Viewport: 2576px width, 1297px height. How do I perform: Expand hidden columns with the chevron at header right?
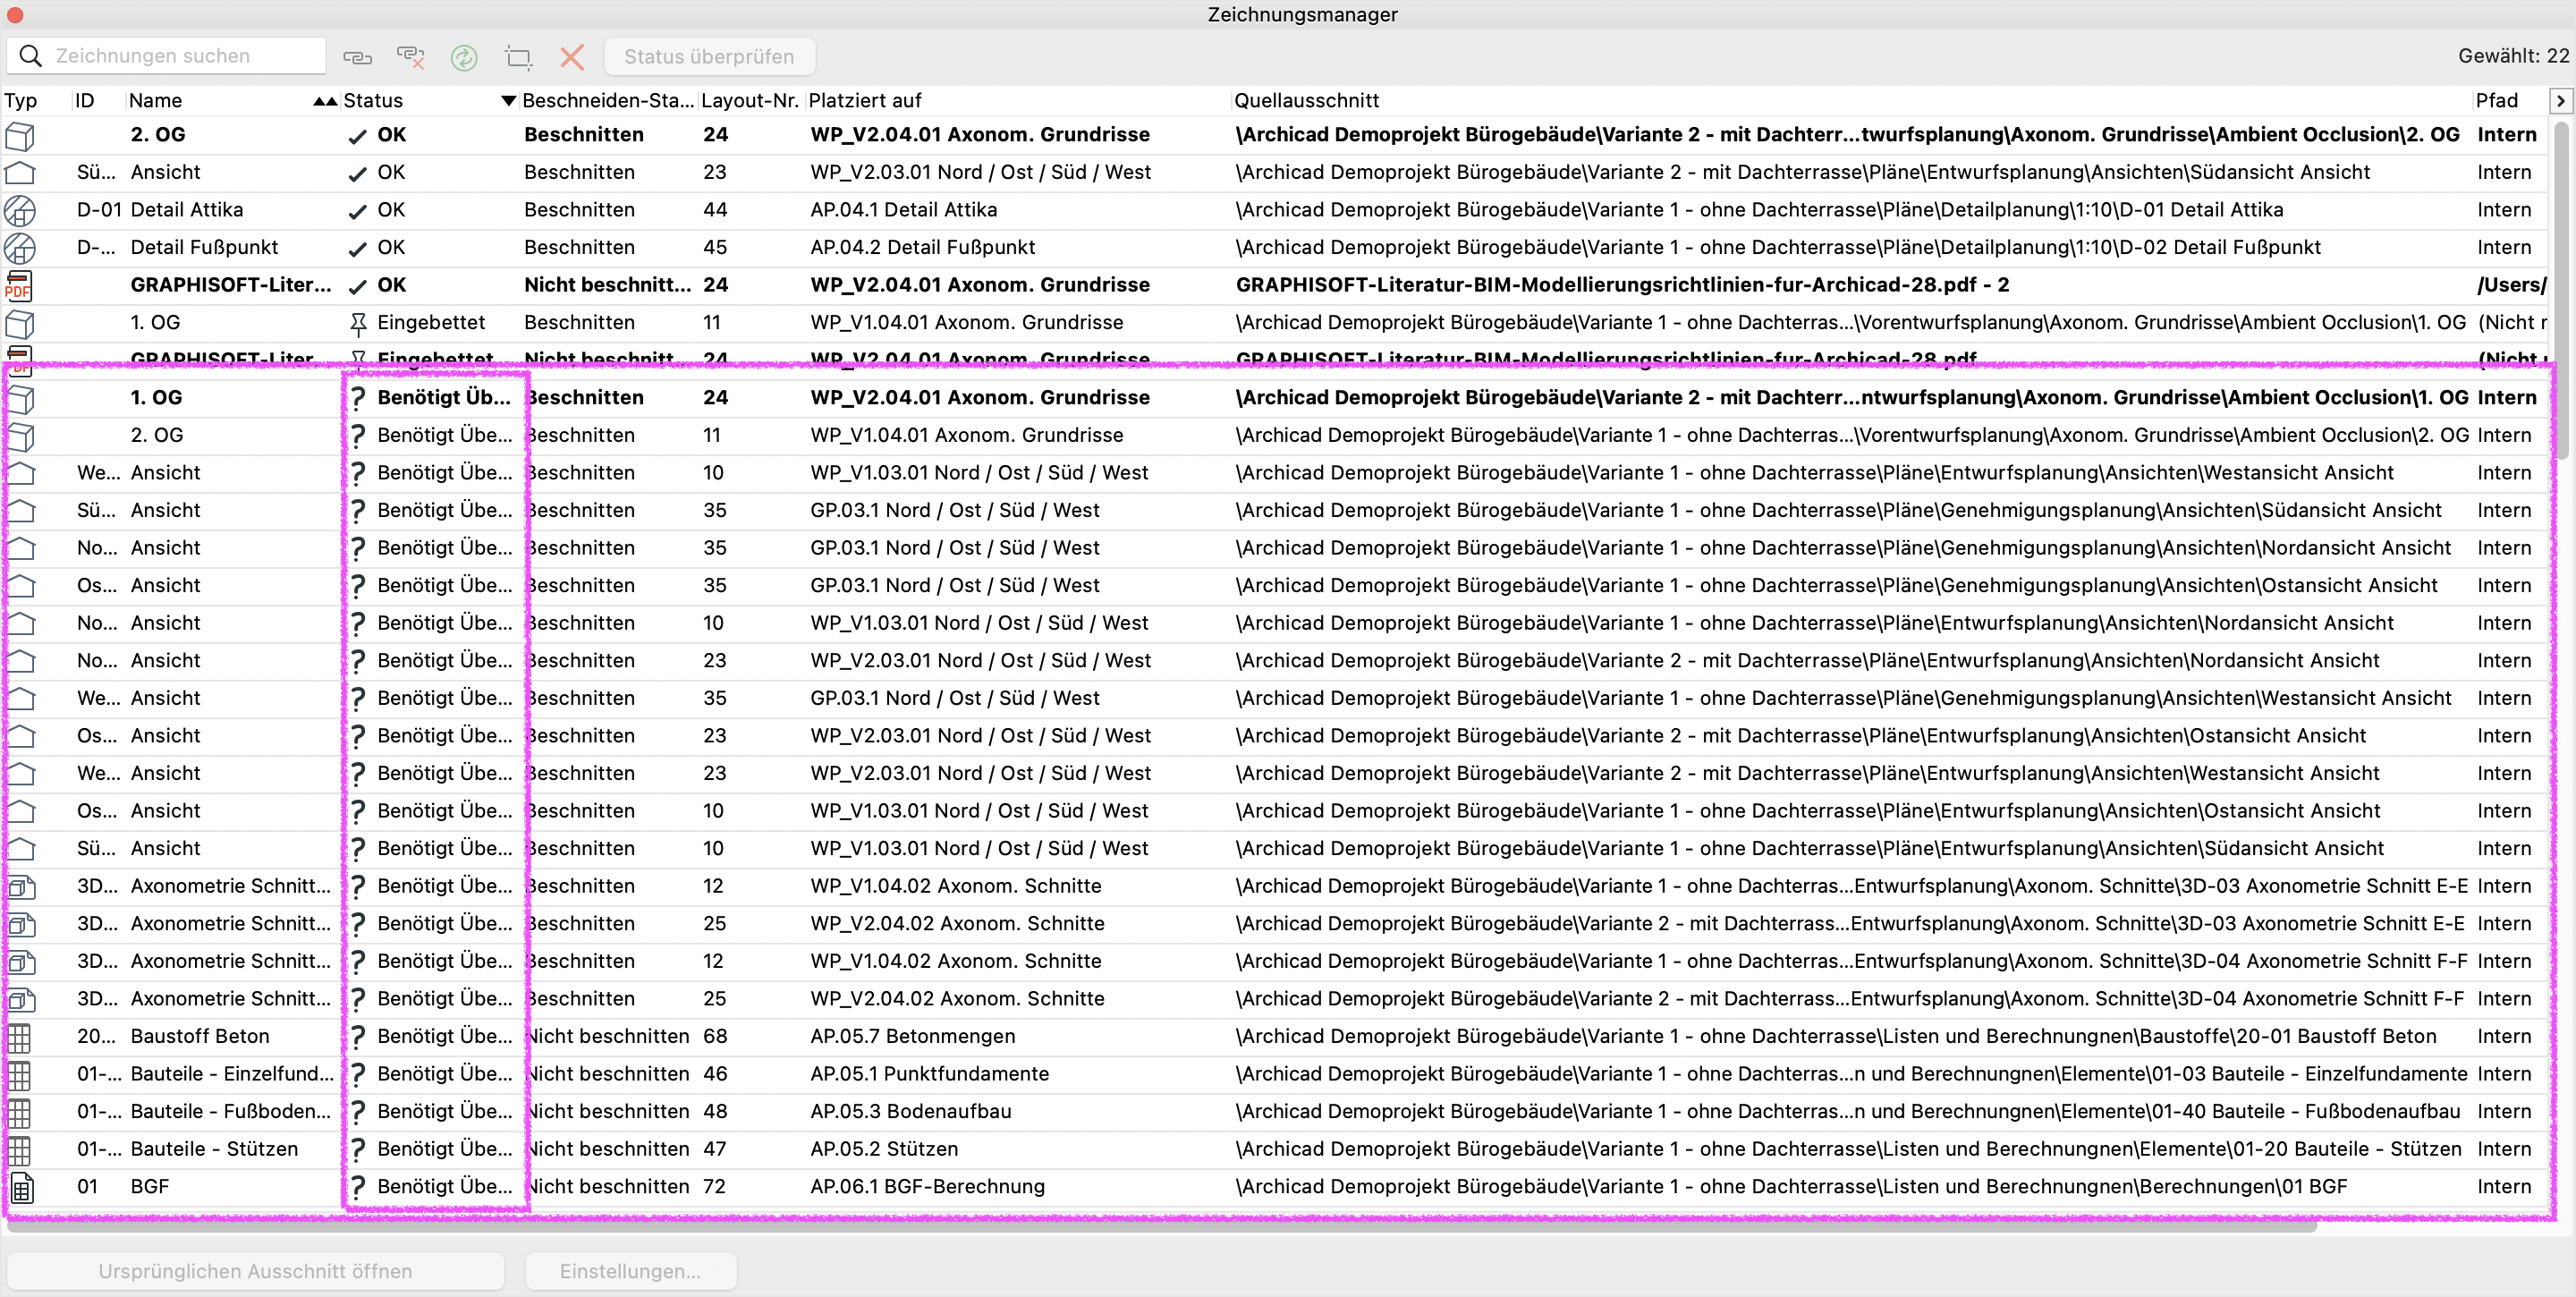(2560, 100)
